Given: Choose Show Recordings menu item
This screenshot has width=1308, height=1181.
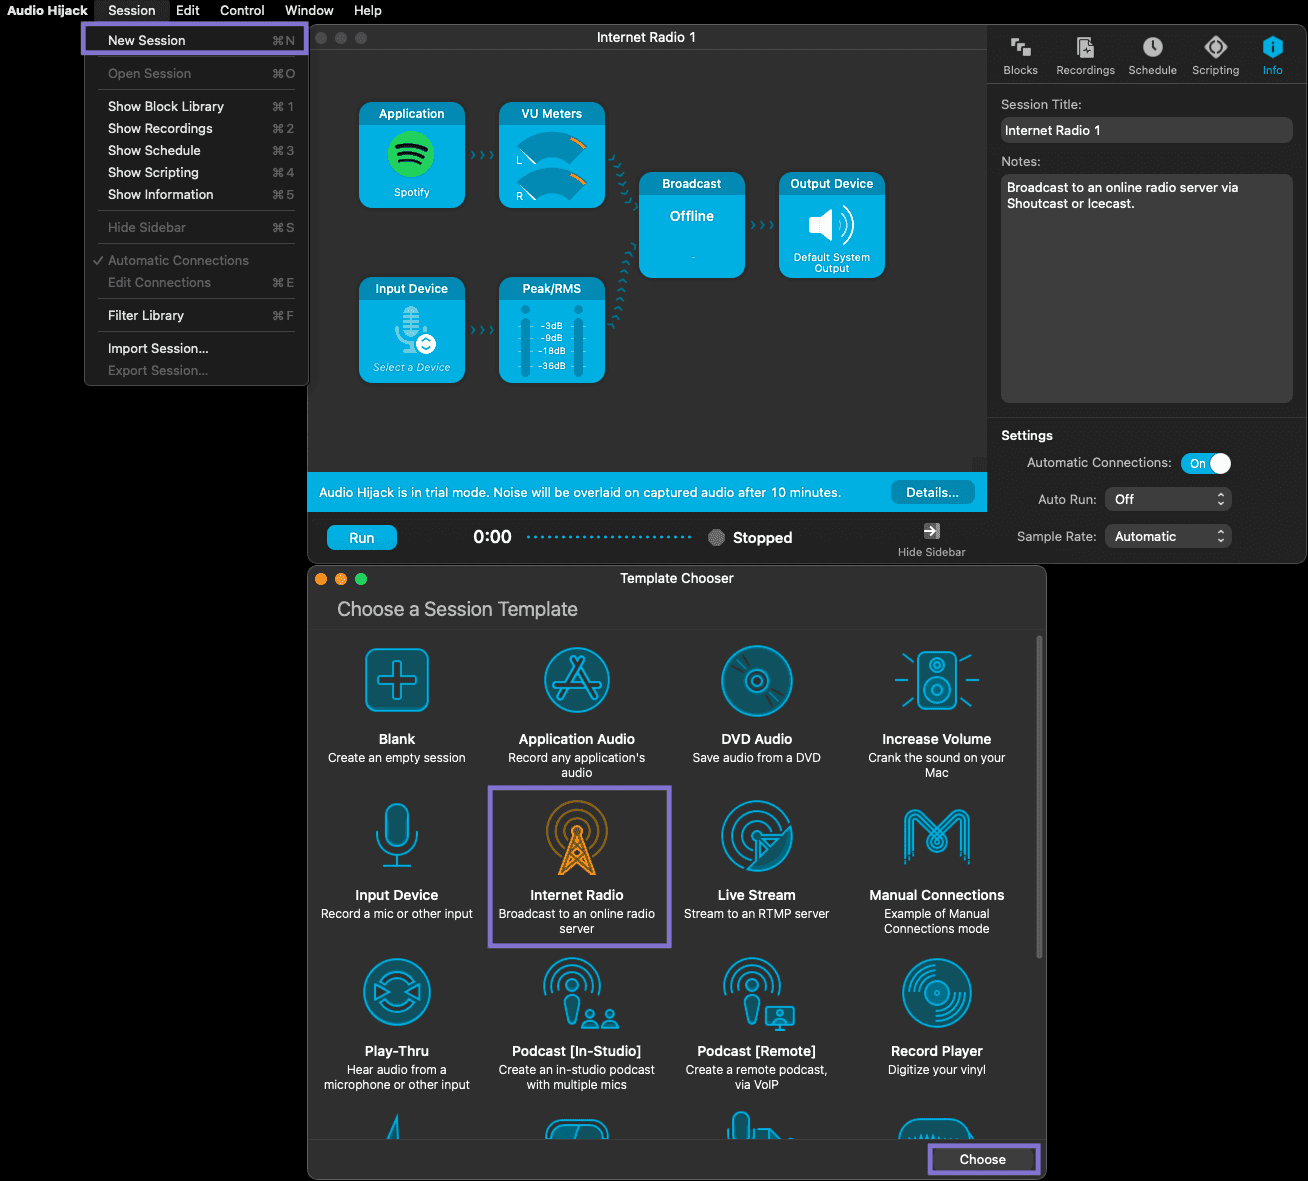Looking at the screenshot, I should (x=196, y=128).
